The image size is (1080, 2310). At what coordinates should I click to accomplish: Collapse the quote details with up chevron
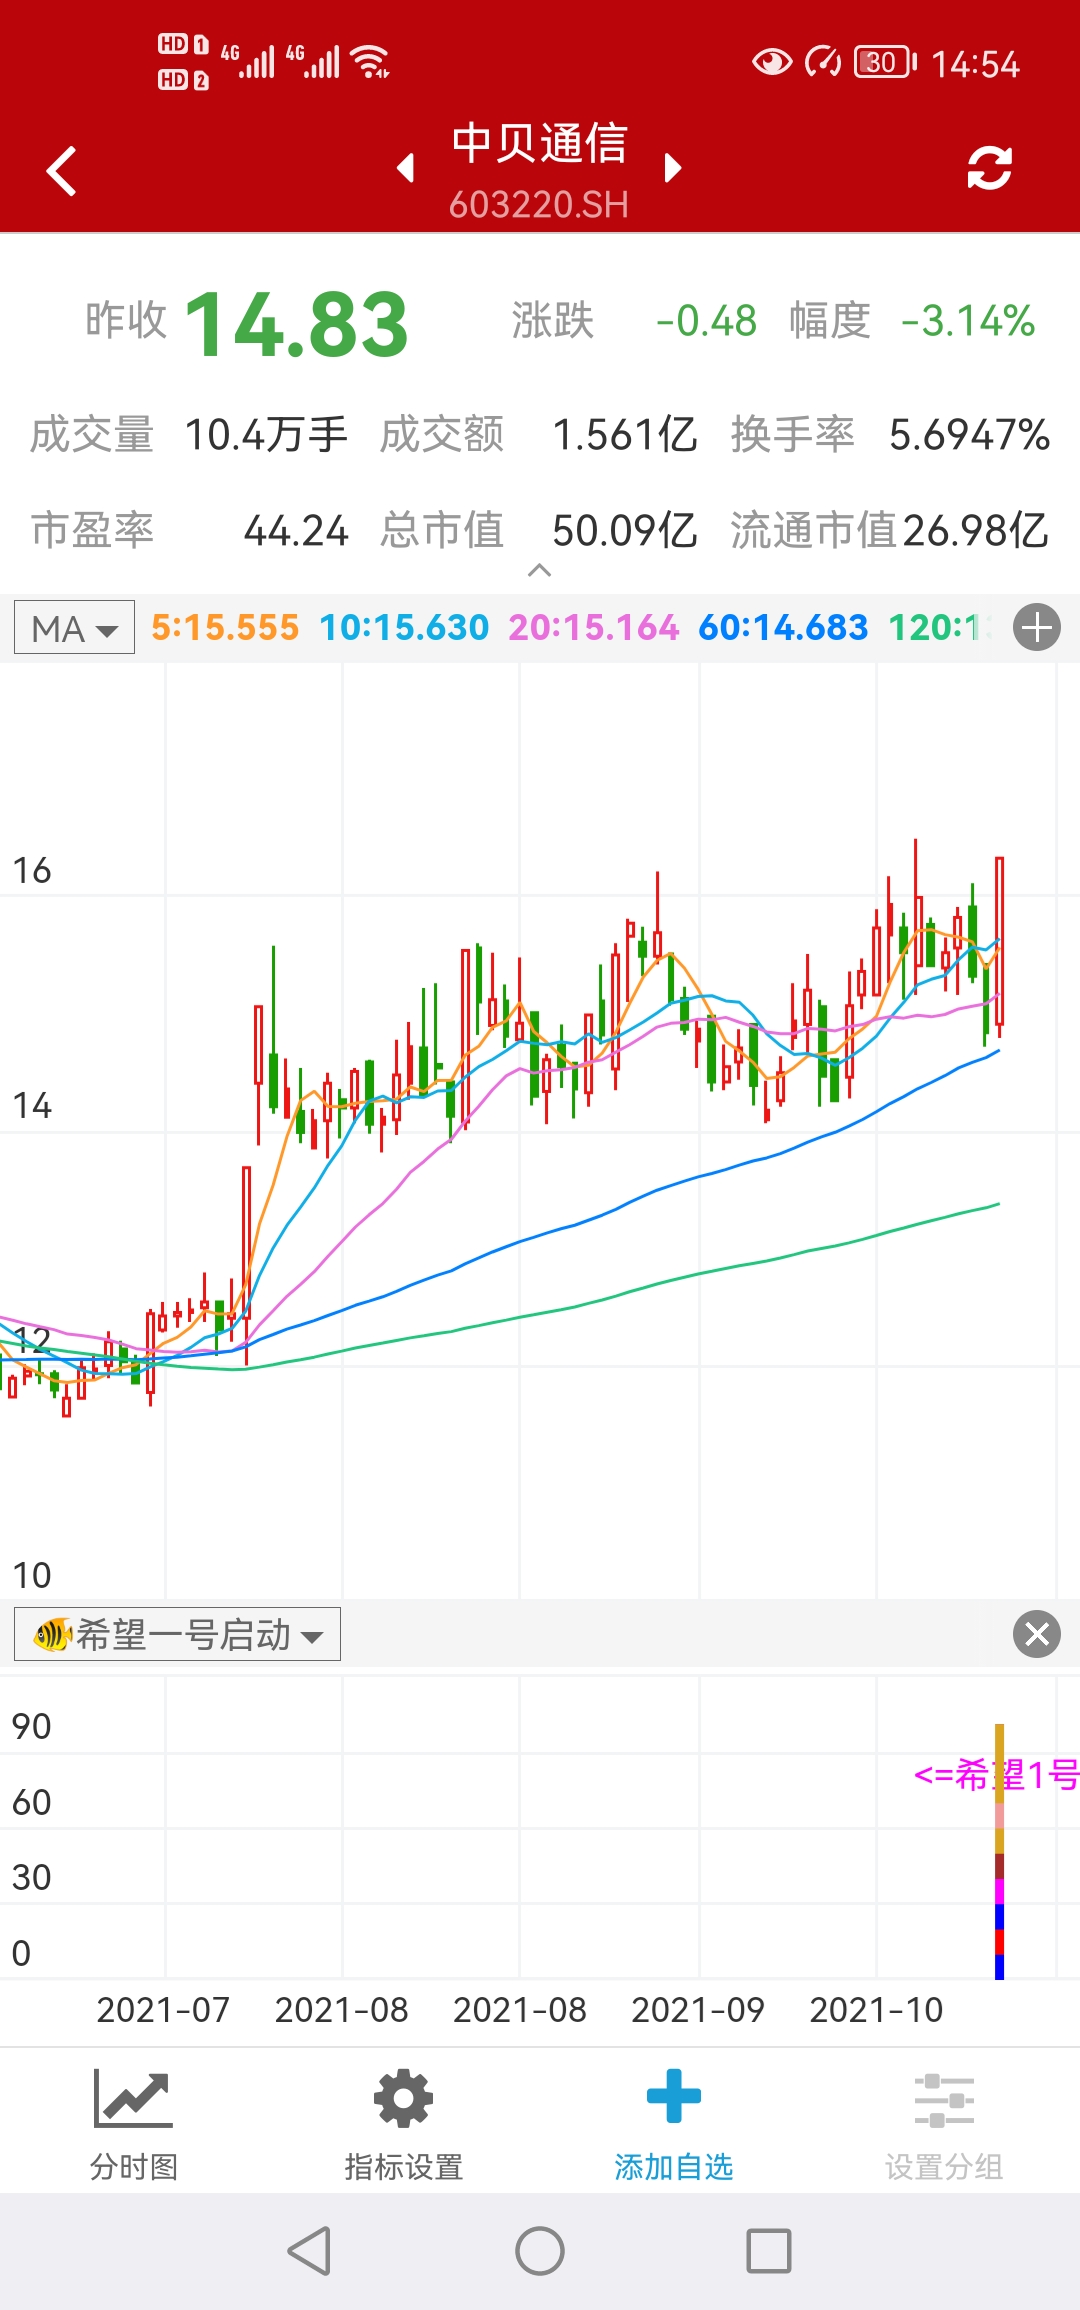539,570
